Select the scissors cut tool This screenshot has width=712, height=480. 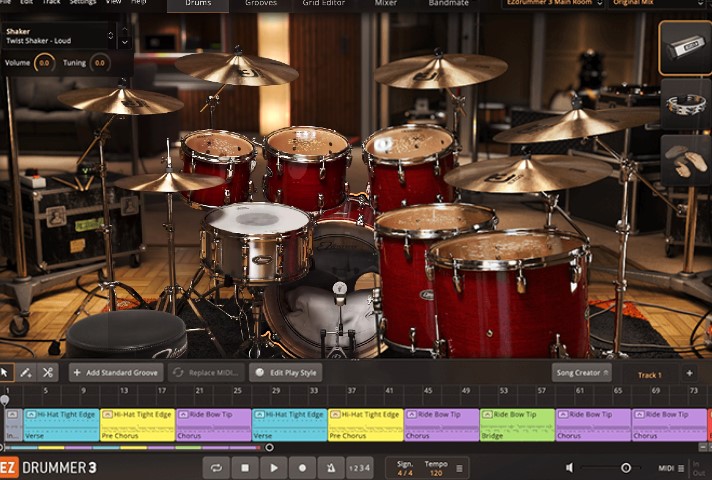(x=47, y=372)
